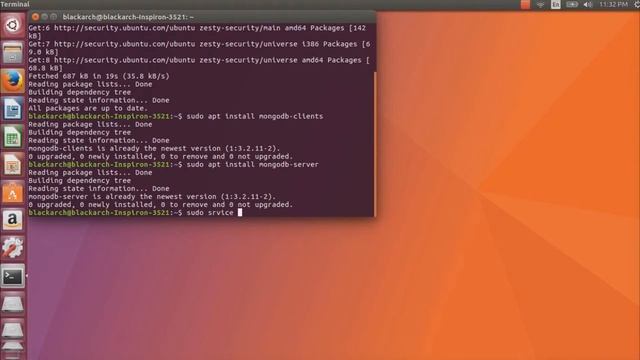Open LibreOffice Writer from launcher
This screenshot has height=360, width=640.
point(13,109)
